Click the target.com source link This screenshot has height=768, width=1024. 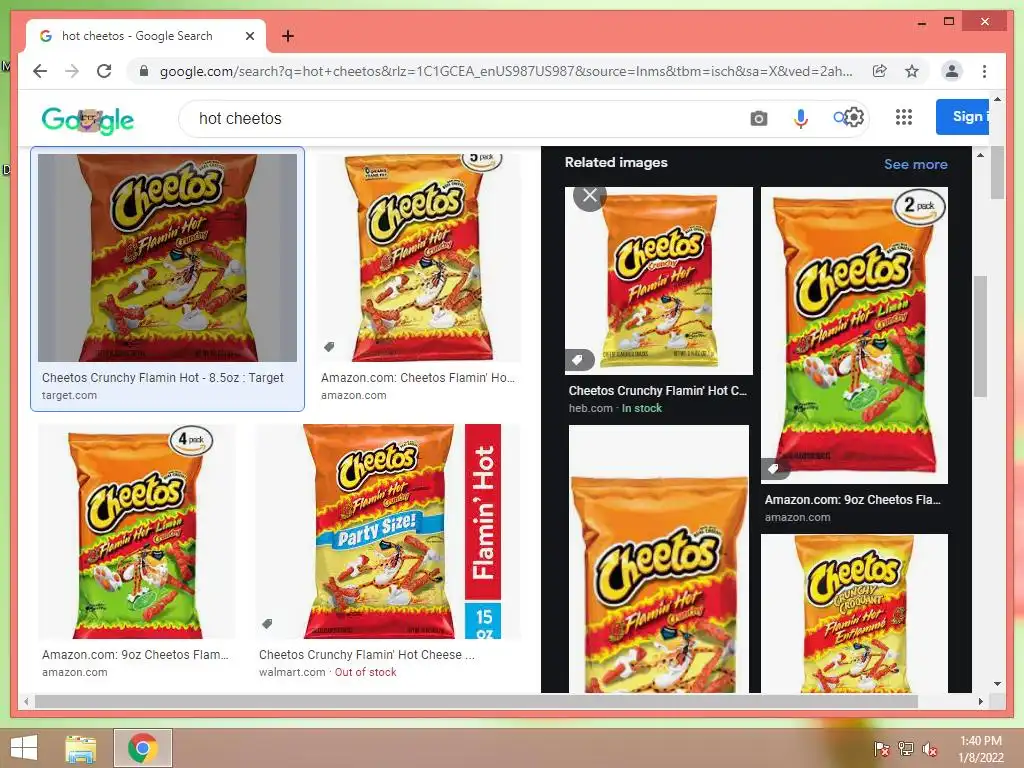pyautogui.click(x=69, y=395)
